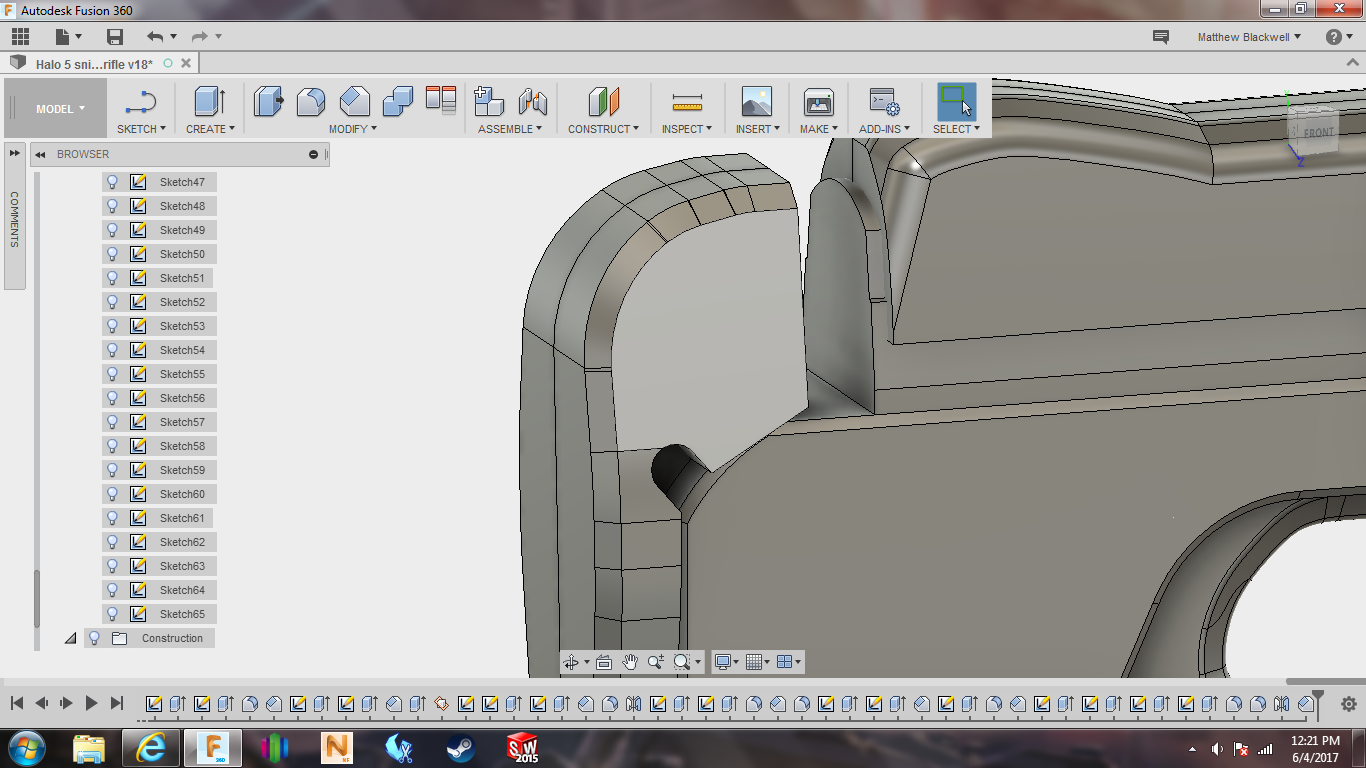Open the SKETCH dropdown menu
This screenshot has width=1366, height=768.
pos(141,129)
